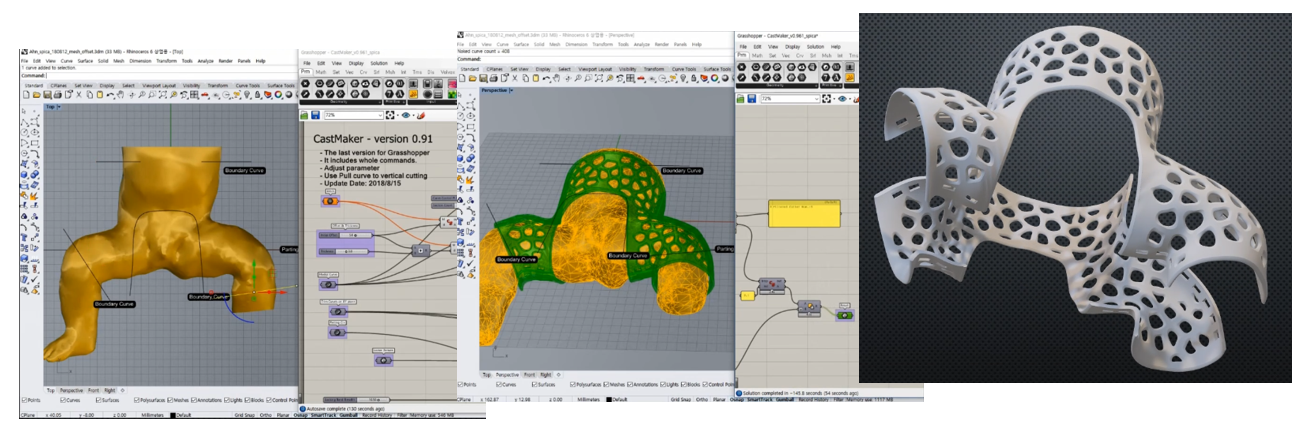
Task: Open Top viewport title dropdown arrow
Action: pos(59,107)
